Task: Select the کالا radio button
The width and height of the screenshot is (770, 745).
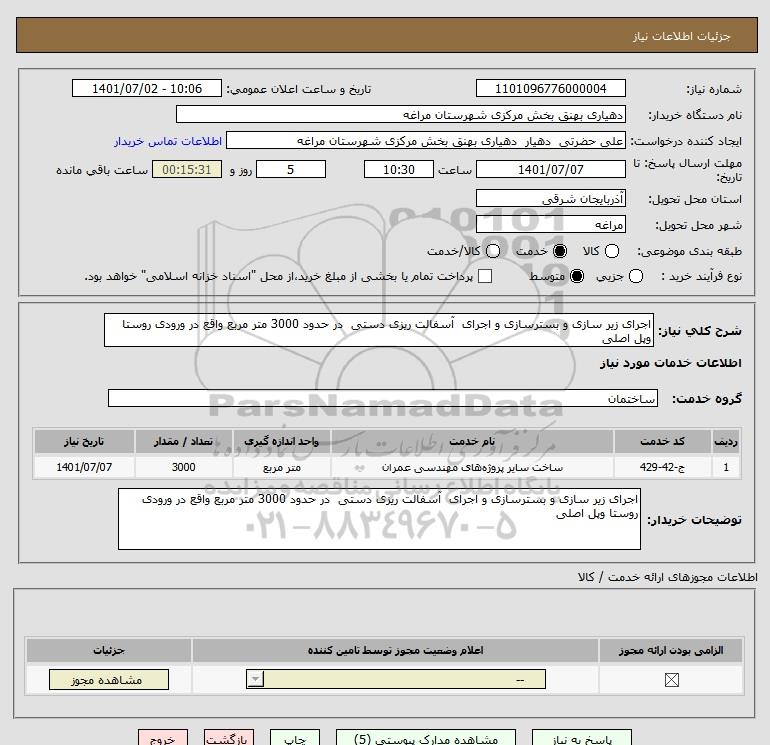Action: pyautogui.click(x=612, y=251)
